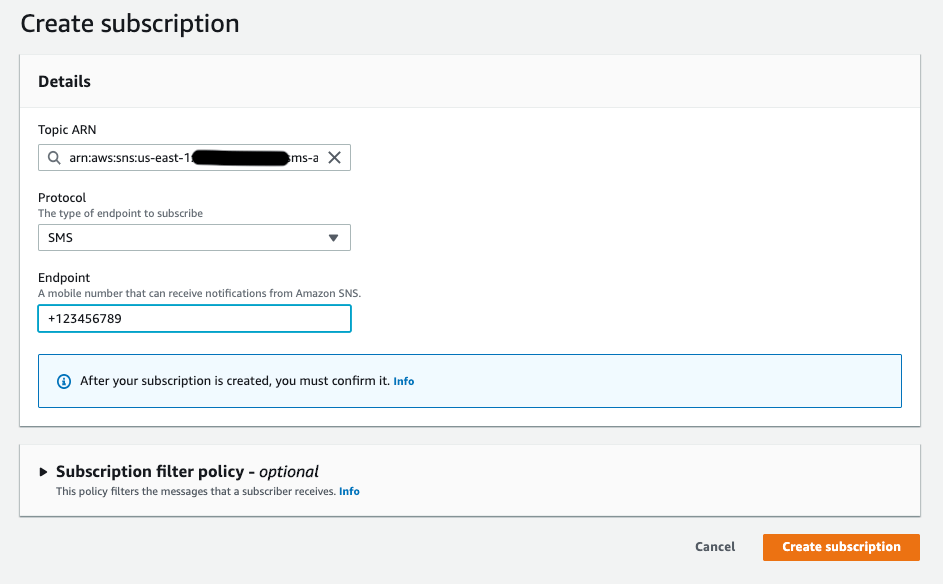
Task: Click the Create subscription page title
Action: 128,23
